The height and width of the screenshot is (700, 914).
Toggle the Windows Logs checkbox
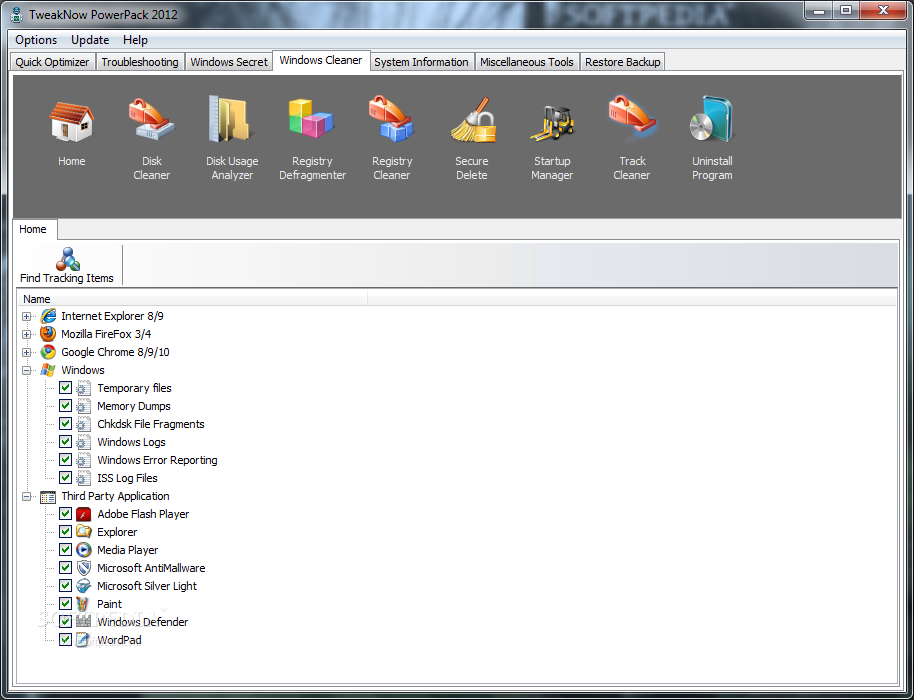[65, 442]
